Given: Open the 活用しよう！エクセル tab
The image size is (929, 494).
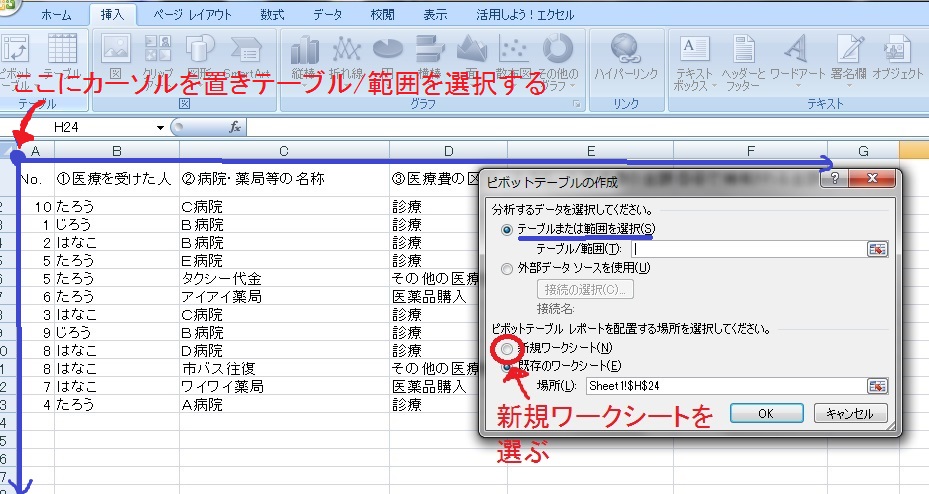Looking at the screenshot, I should [x=525, y=14].
